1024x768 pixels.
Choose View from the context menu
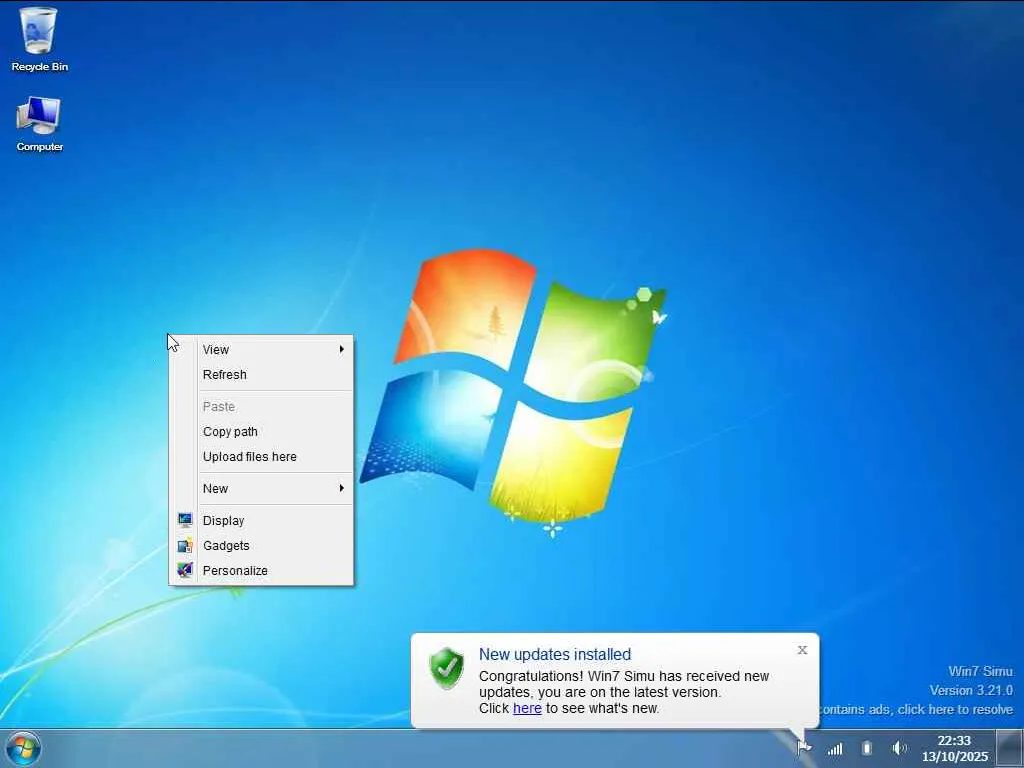pos(261,349)
